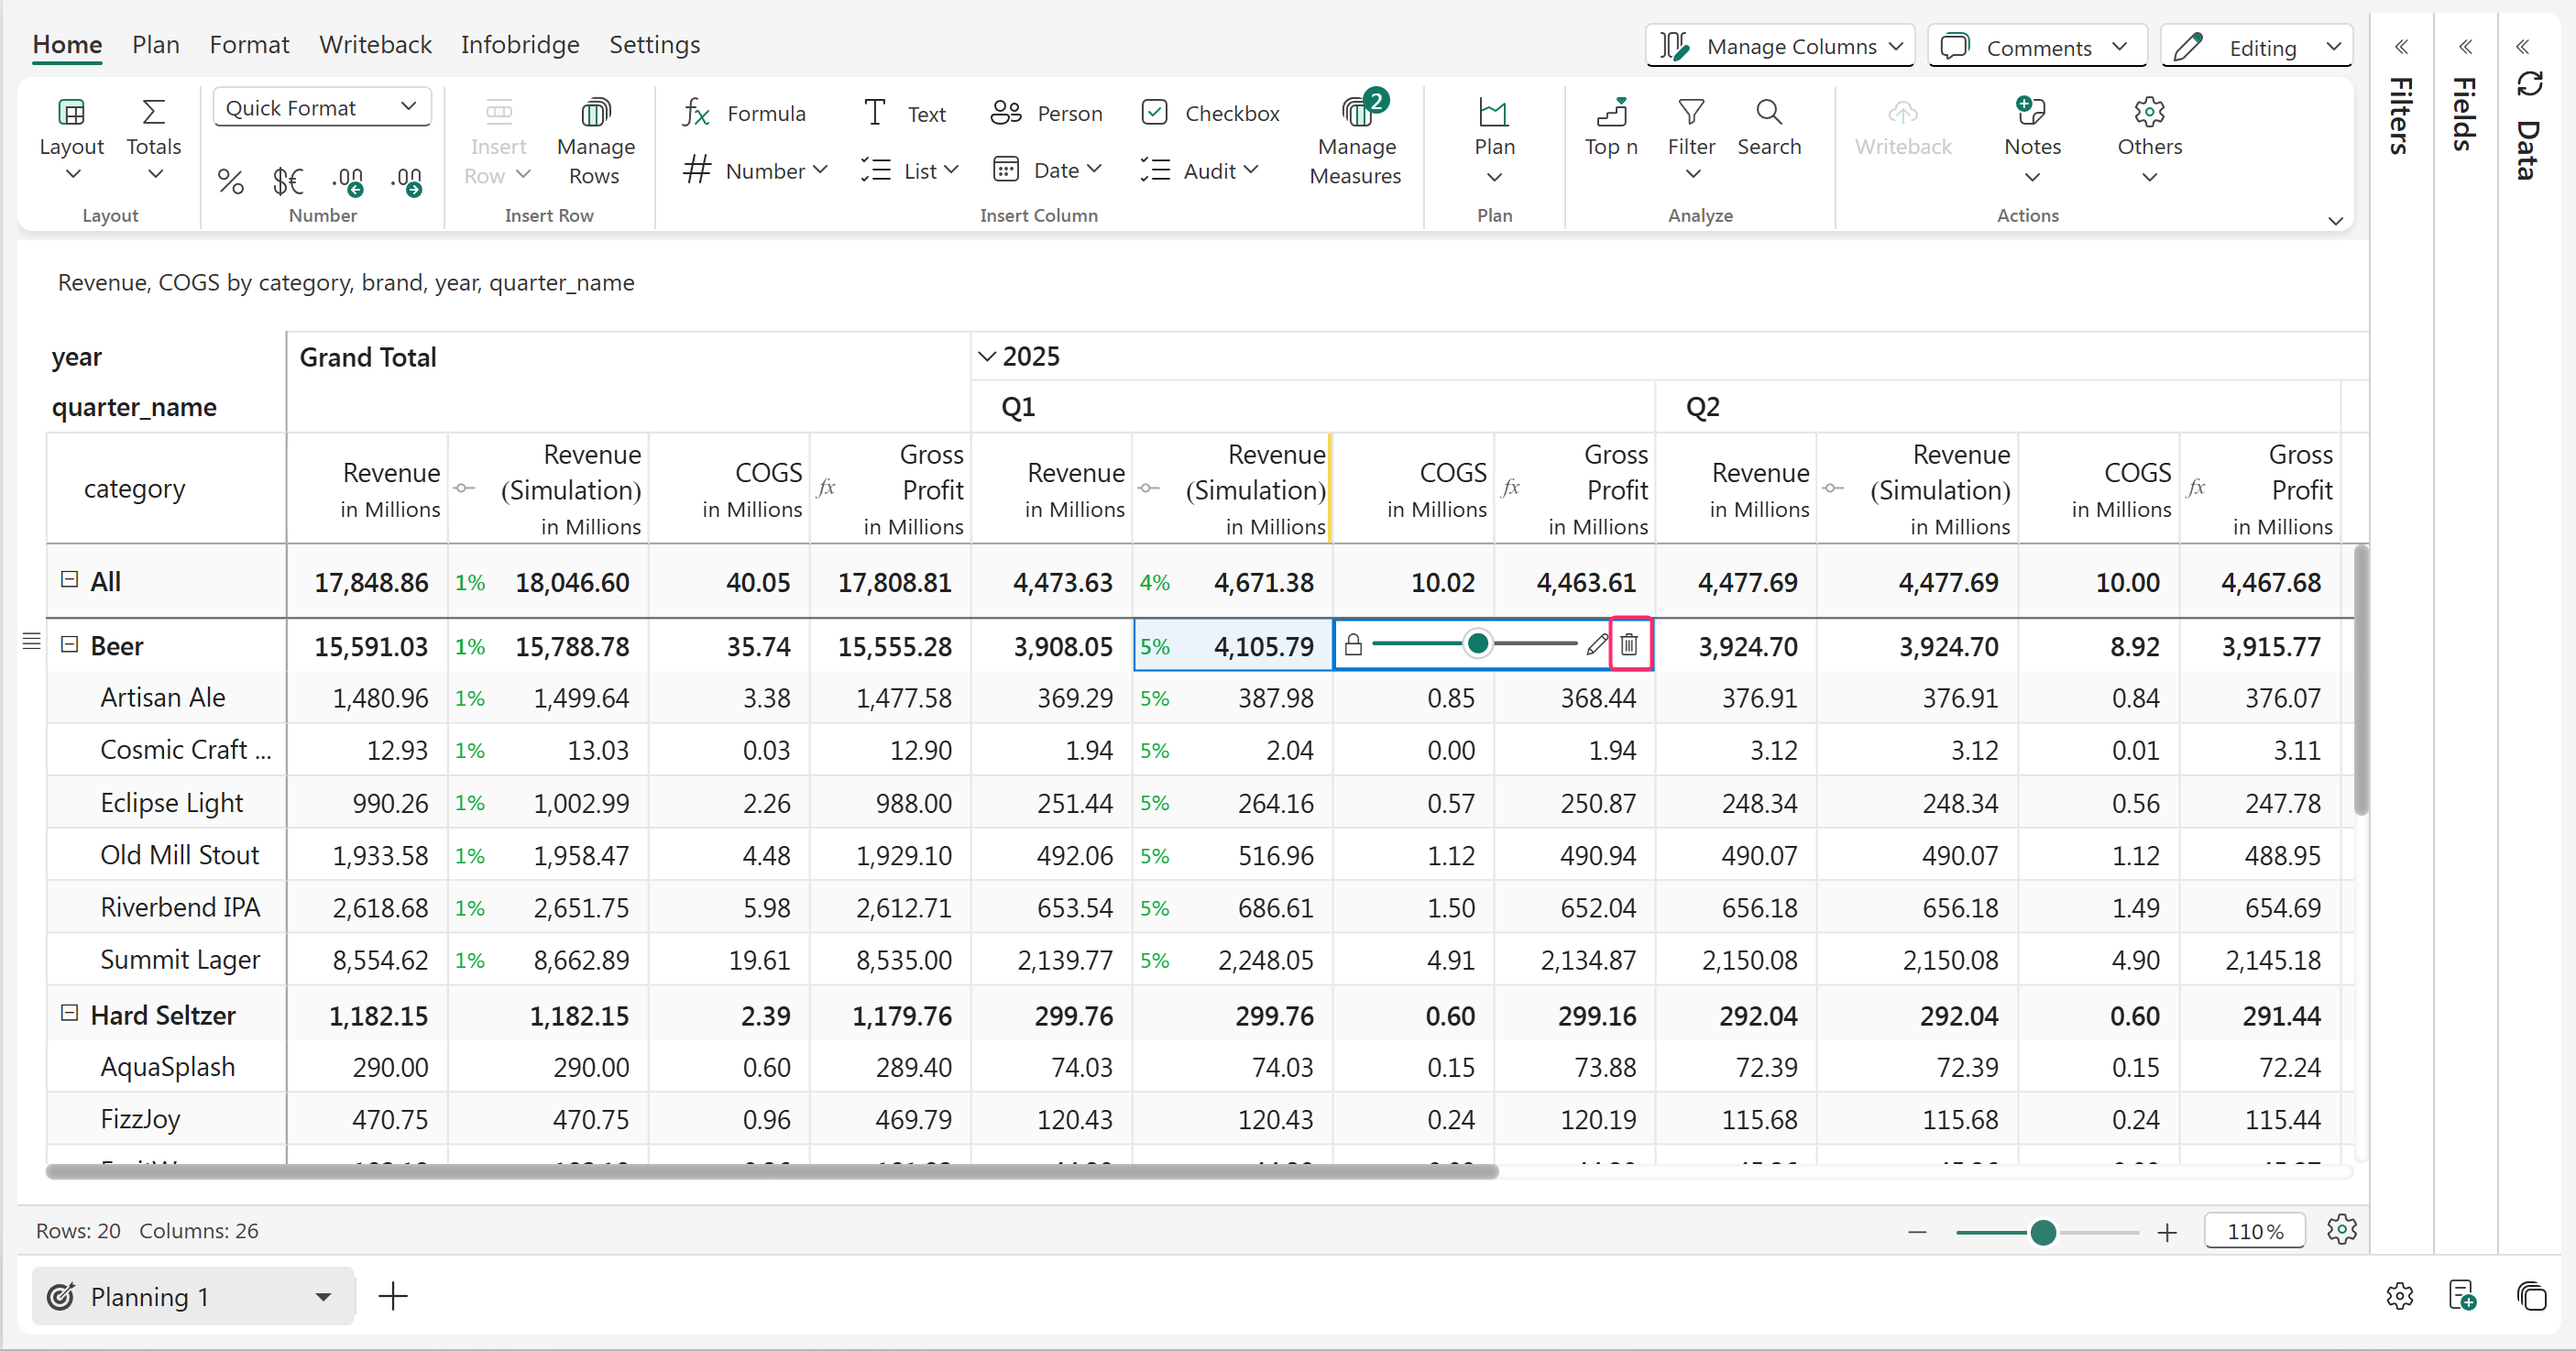This screenshot has width=2576, height=1351.
Task: Click the delete trash icon in Beer row
Action: click(x=1629, y=645)
